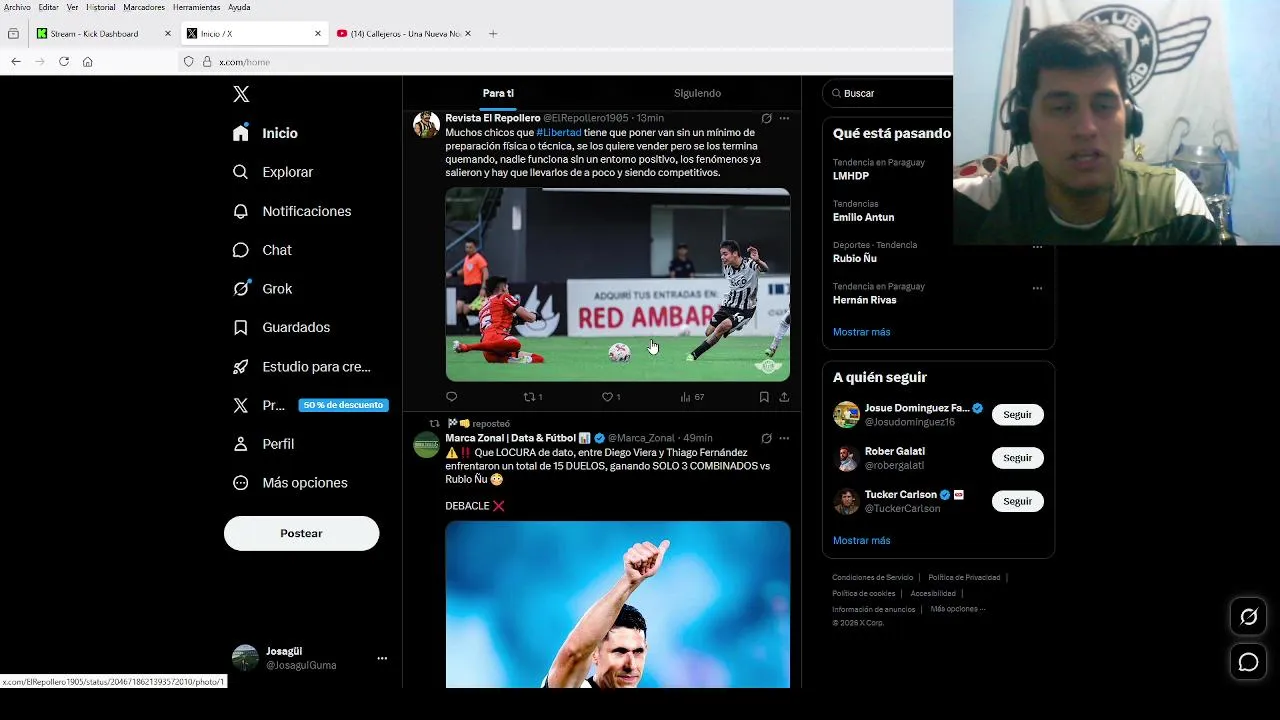The width and height of the screenshot is (1280, 720).
Task: Expand footer Más opciones link
Action: pyautogui.click(x=957, y=609)
